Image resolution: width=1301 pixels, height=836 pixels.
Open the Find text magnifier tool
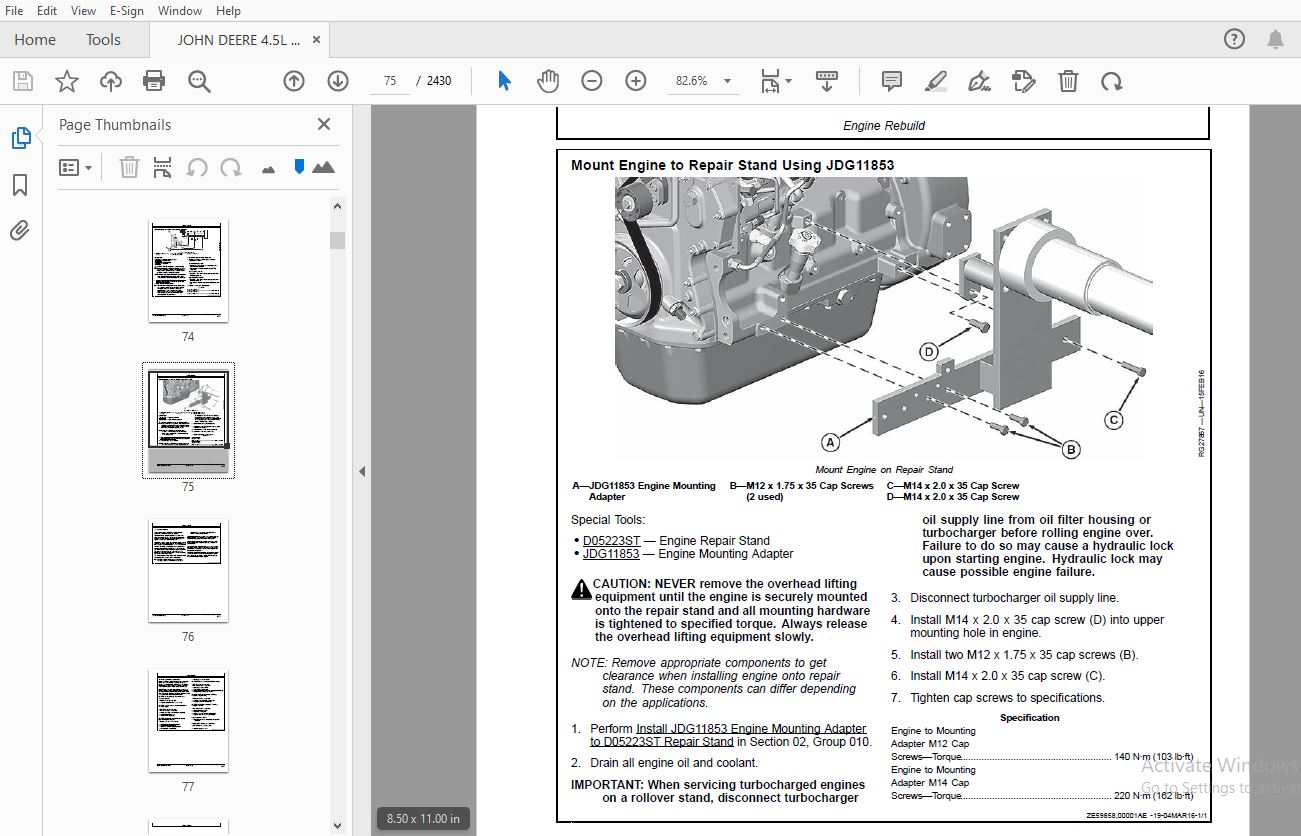tap(199, 81)
